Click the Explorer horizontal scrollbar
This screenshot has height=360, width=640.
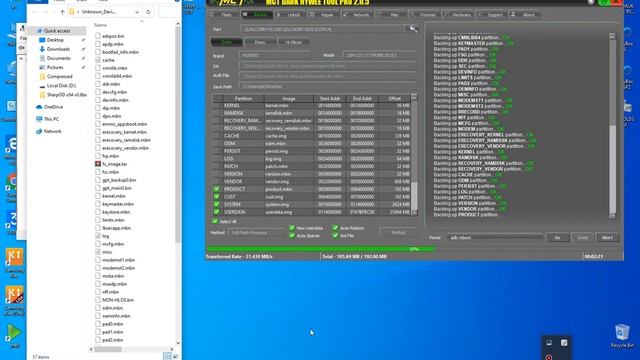108,349
